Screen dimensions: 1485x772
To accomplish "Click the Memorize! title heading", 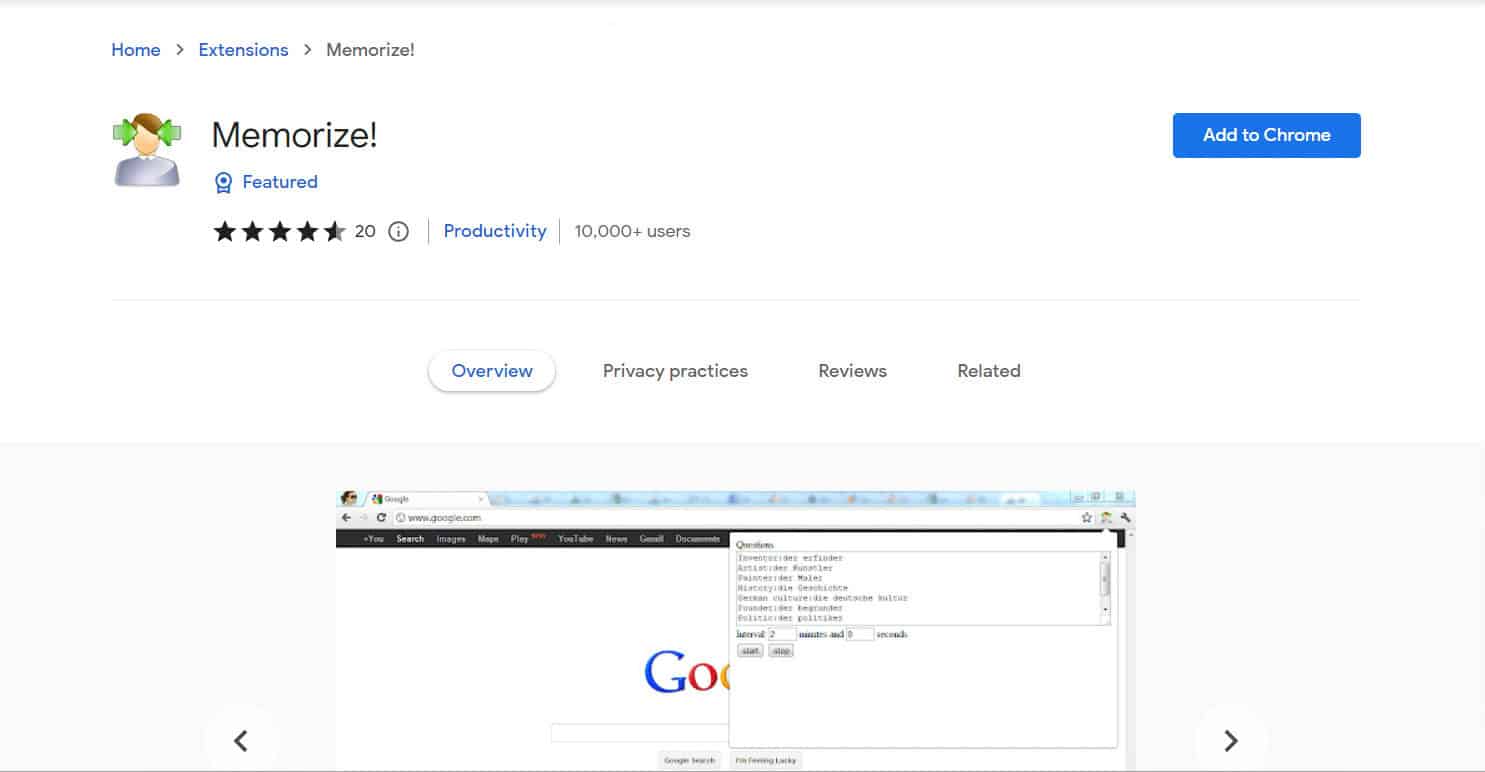I will 295,135.
